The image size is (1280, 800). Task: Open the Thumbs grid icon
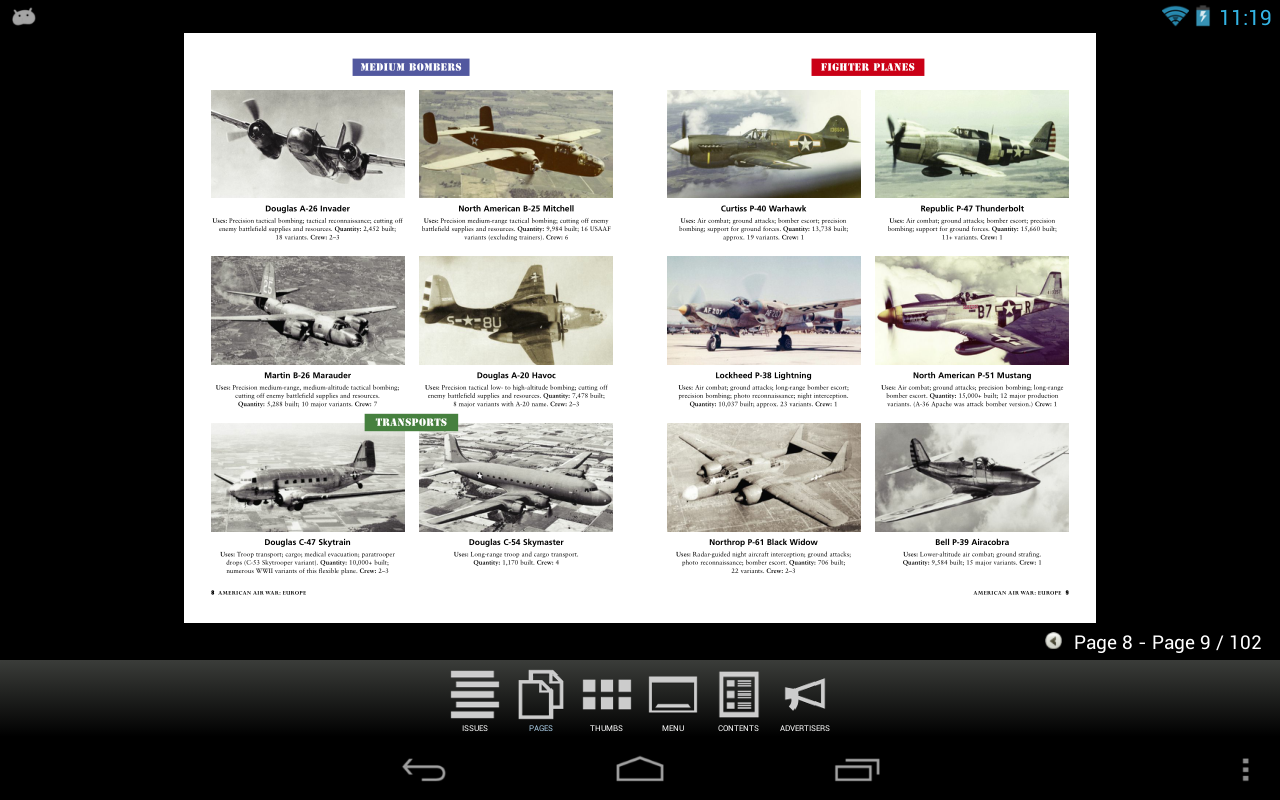[606, 702]
